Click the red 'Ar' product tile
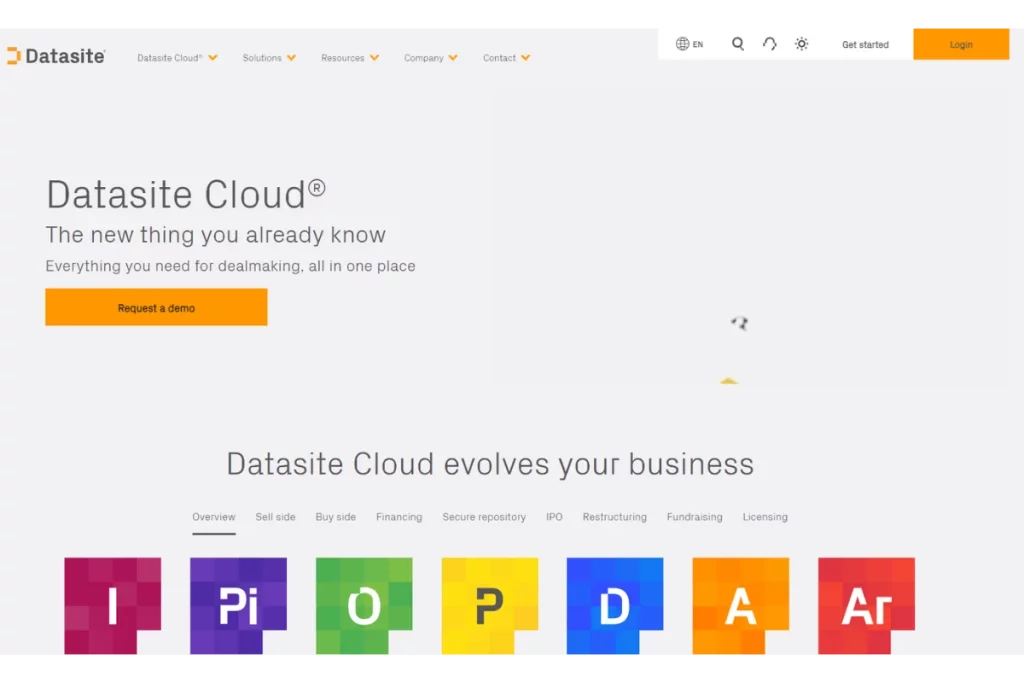1024x683 pixels. pos(866,605)
